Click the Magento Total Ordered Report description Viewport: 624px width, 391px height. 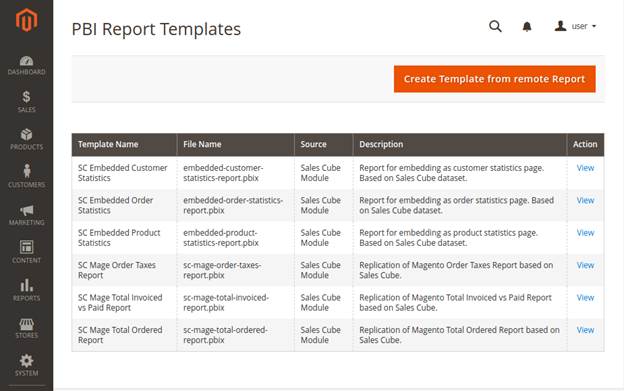(x=459, y=335)
